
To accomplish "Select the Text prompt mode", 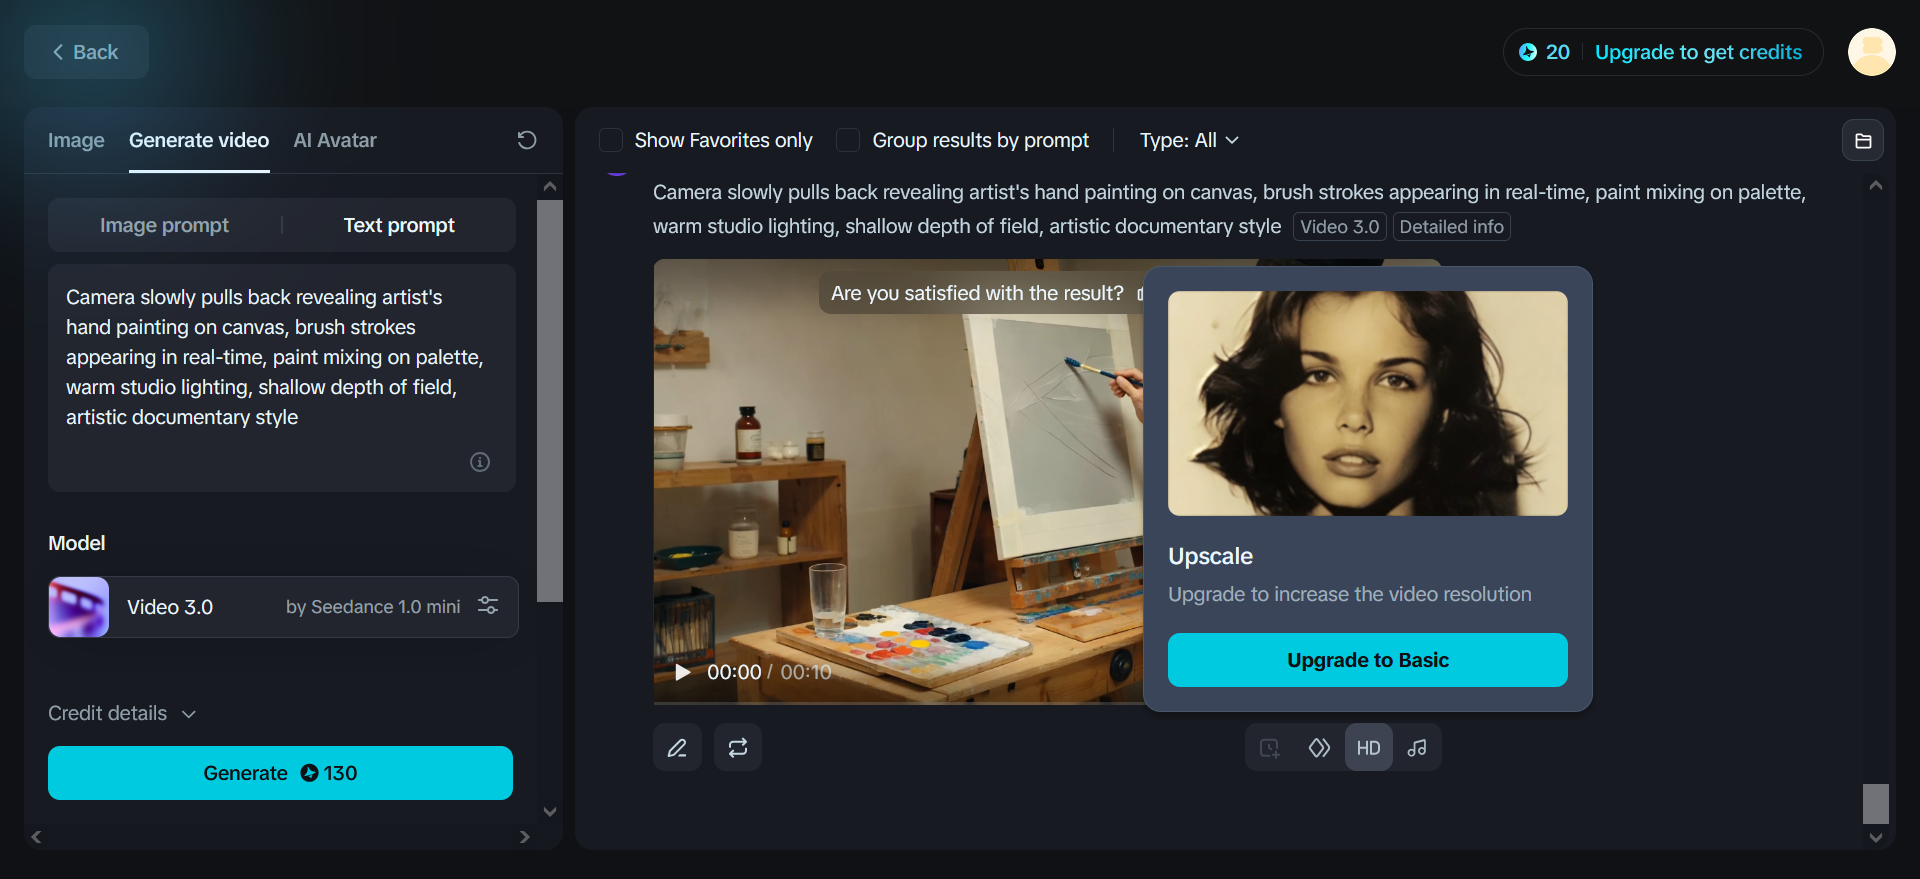I will [399, 225].
